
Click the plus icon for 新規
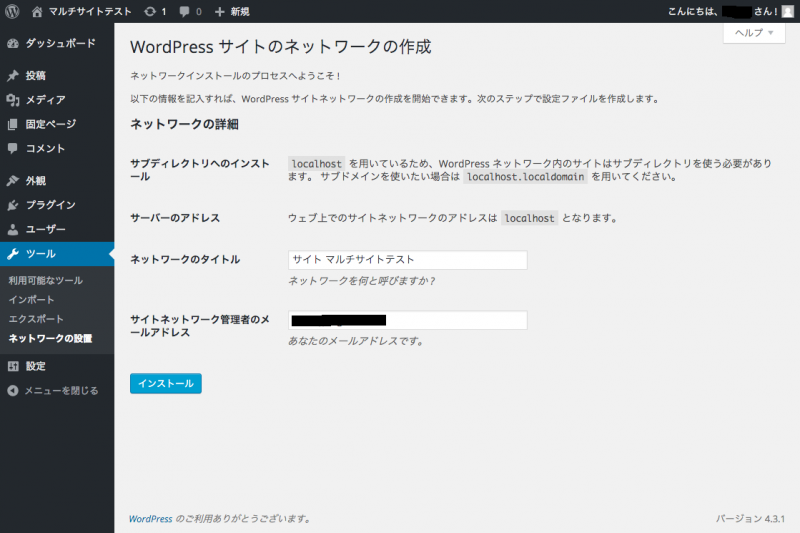click(219, 11)
